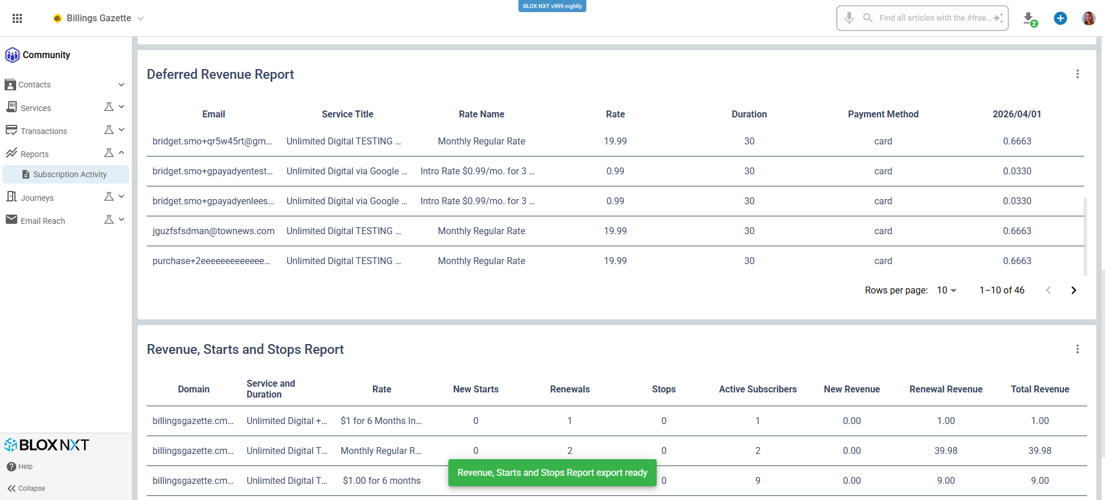The width and height of the screenshot is (1105, 500).
Task: Open the user profile avatar
Action: 1088,18
